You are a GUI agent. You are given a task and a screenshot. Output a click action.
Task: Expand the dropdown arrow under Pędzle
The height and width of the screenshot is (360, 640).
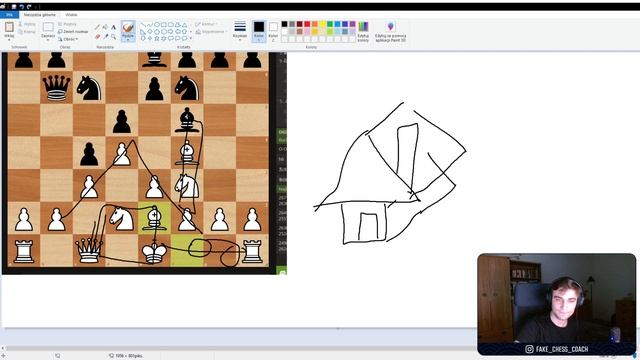(x=128, y=40)
